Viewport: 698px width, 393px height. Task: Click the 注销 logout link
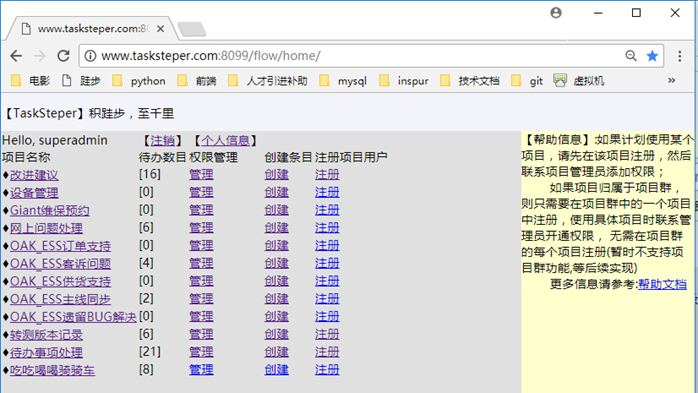click(x=162, y=141)
